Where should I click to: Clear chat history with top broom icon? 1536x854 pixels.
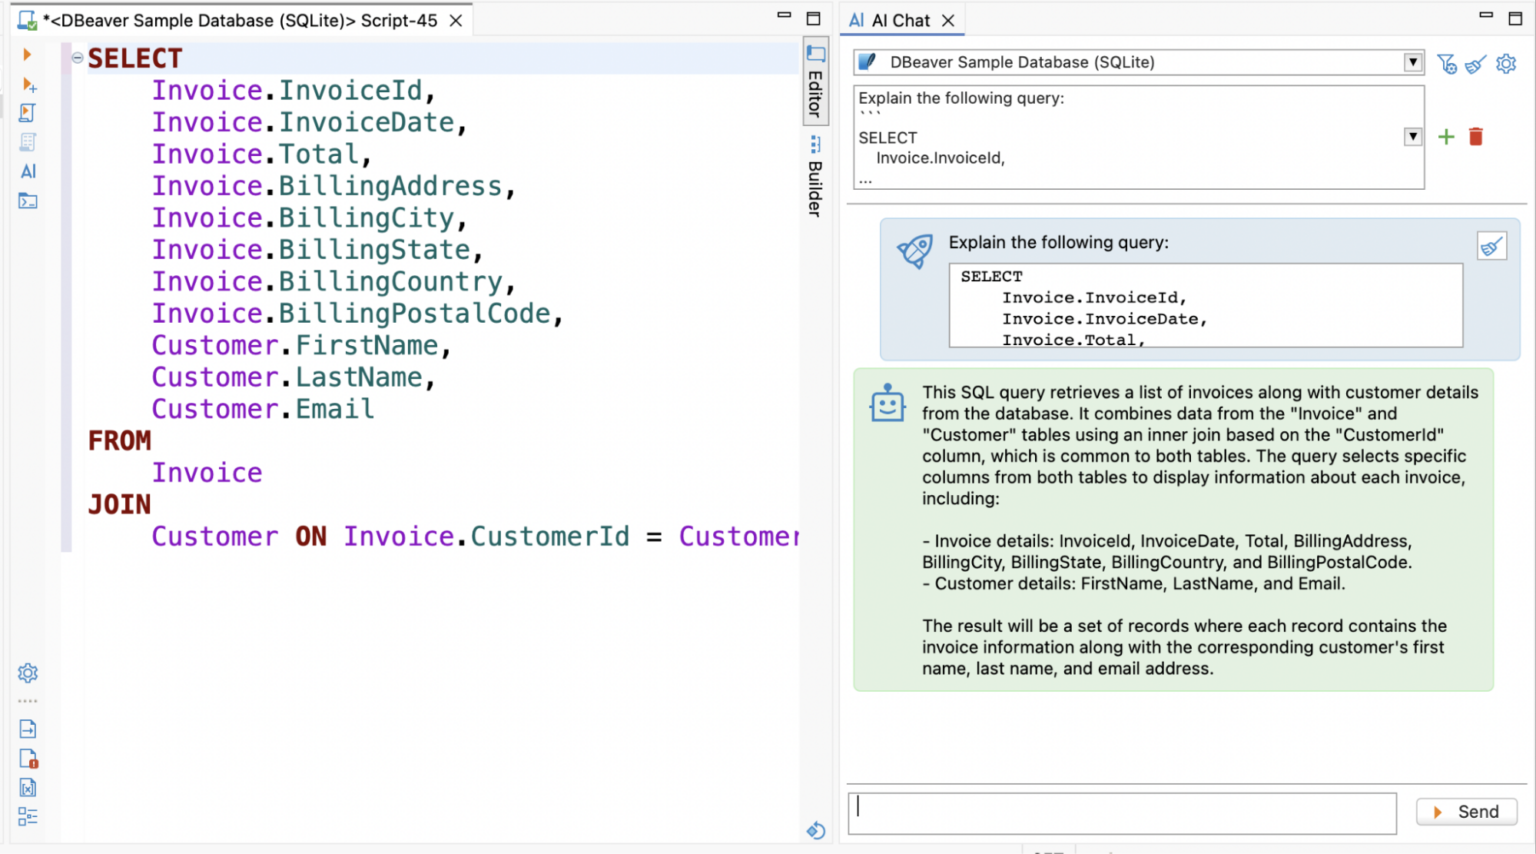[1475, 64]
